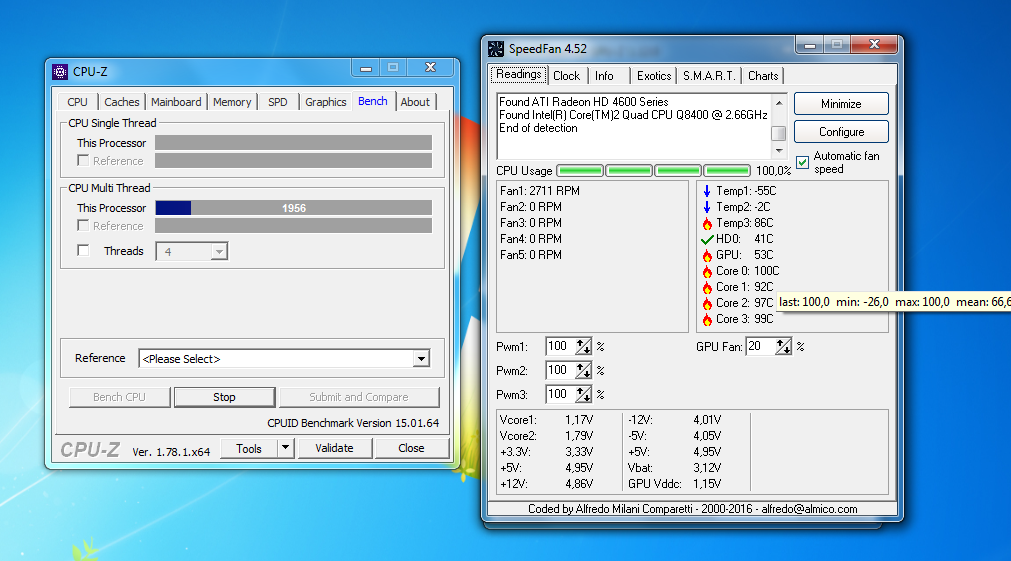The image size is (1011, 561).
Task: Select the Bench tab
Action: point(373,101)
